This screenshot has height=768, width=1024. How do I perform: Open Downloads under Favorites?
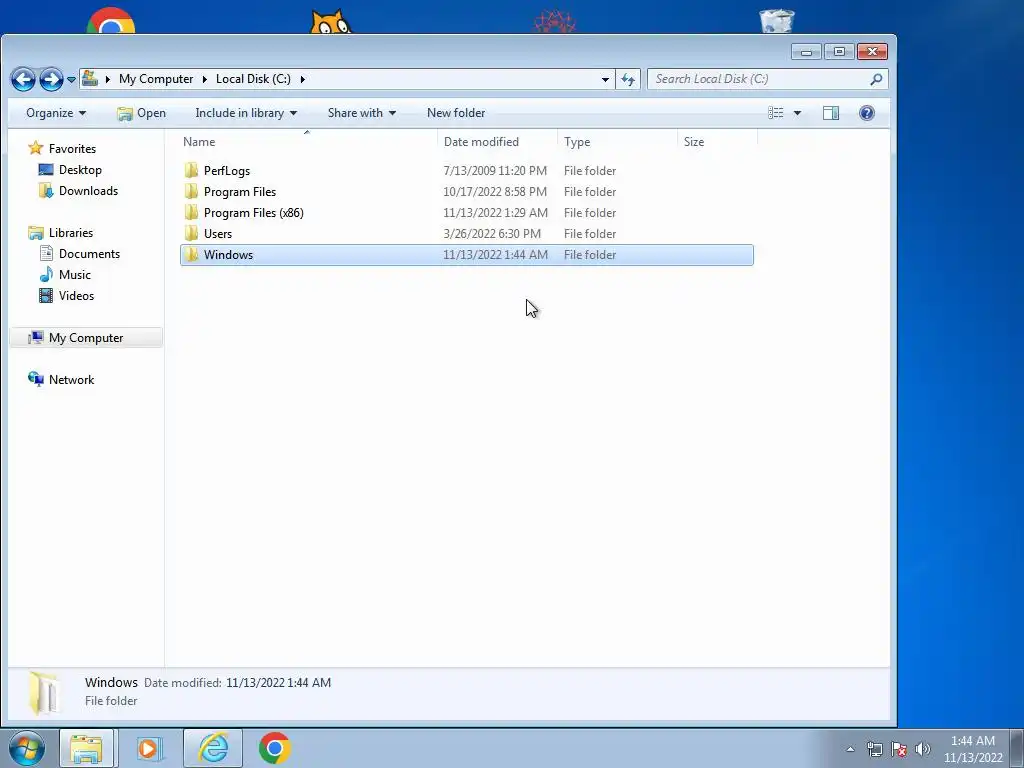tap(88, 191)
